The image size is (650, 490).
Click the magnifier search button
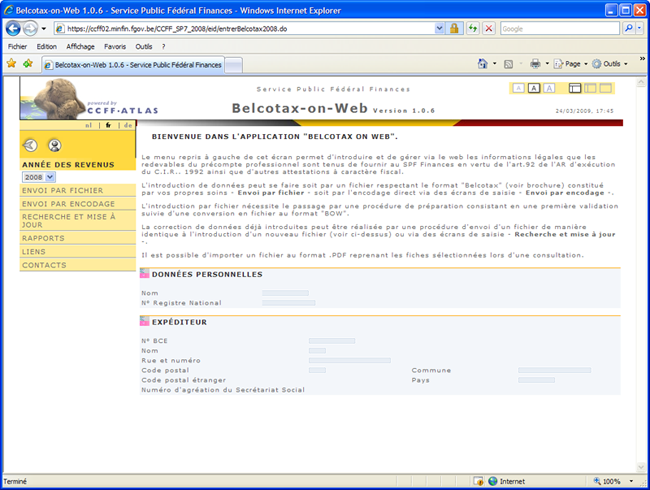(628, 29)
